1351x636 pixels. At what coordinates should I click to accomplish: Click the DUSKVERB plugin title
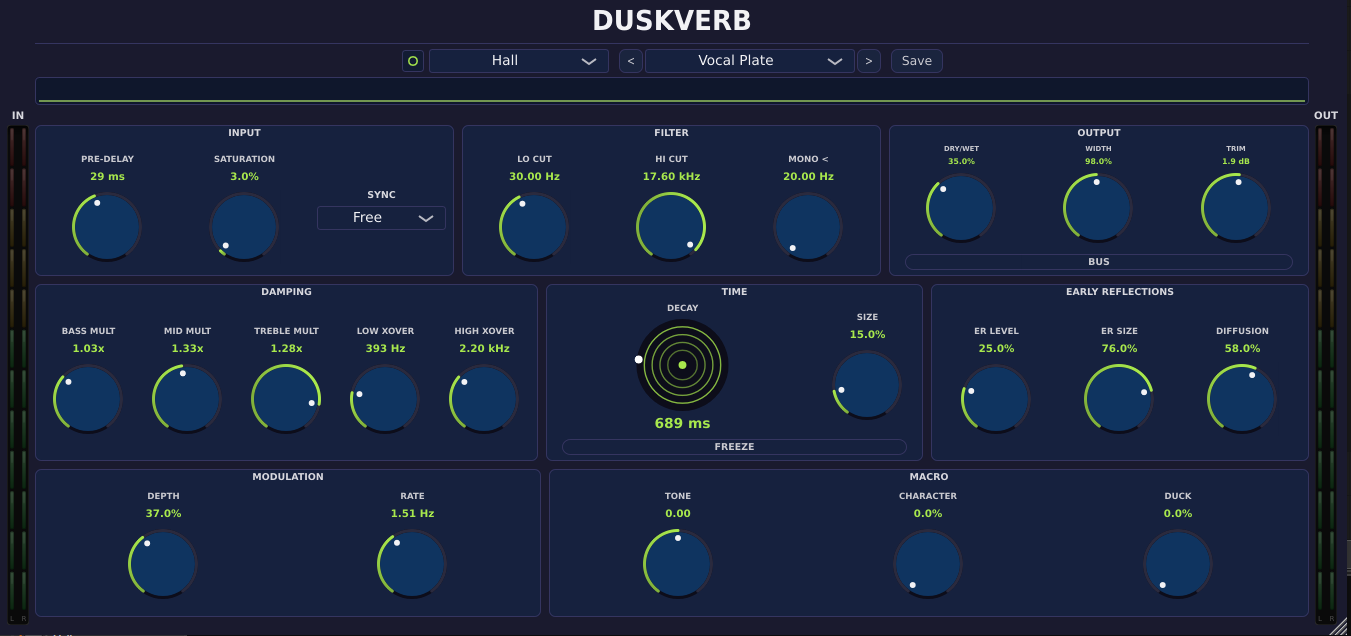tap(672, 20)
